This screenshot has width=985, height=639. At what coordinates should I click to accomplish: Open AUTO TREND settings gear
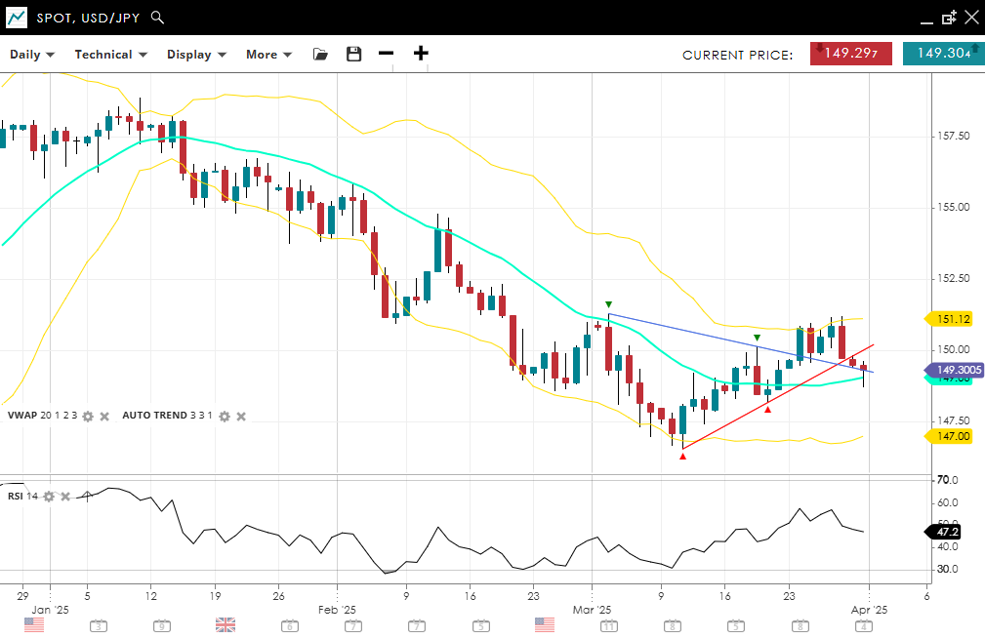224,416
